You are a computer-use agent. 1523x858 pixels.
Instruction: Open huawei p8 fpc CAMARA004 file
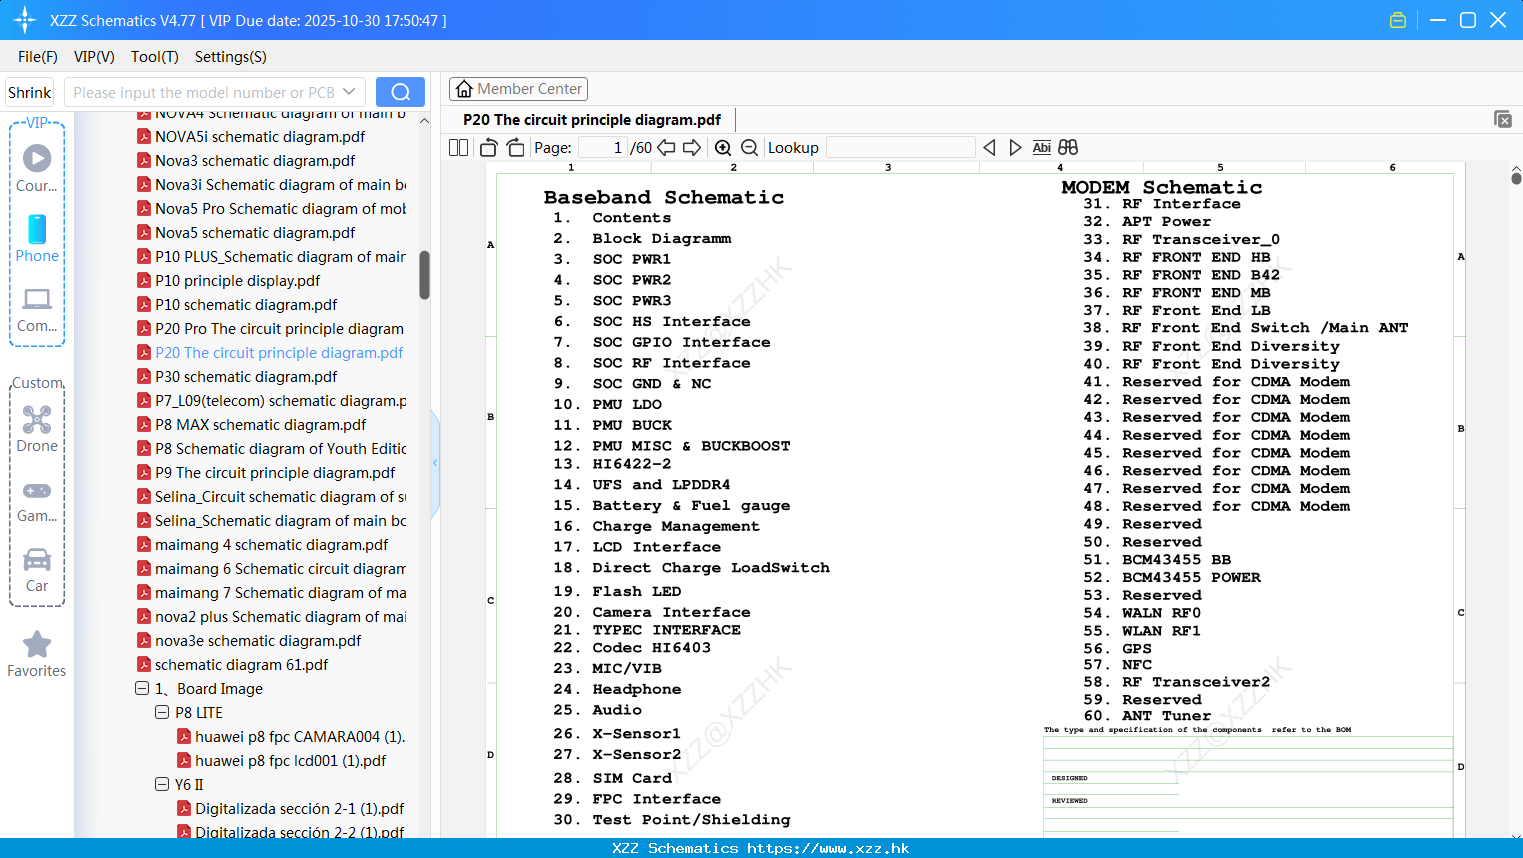pyautogui.click(x=299, y=736)
